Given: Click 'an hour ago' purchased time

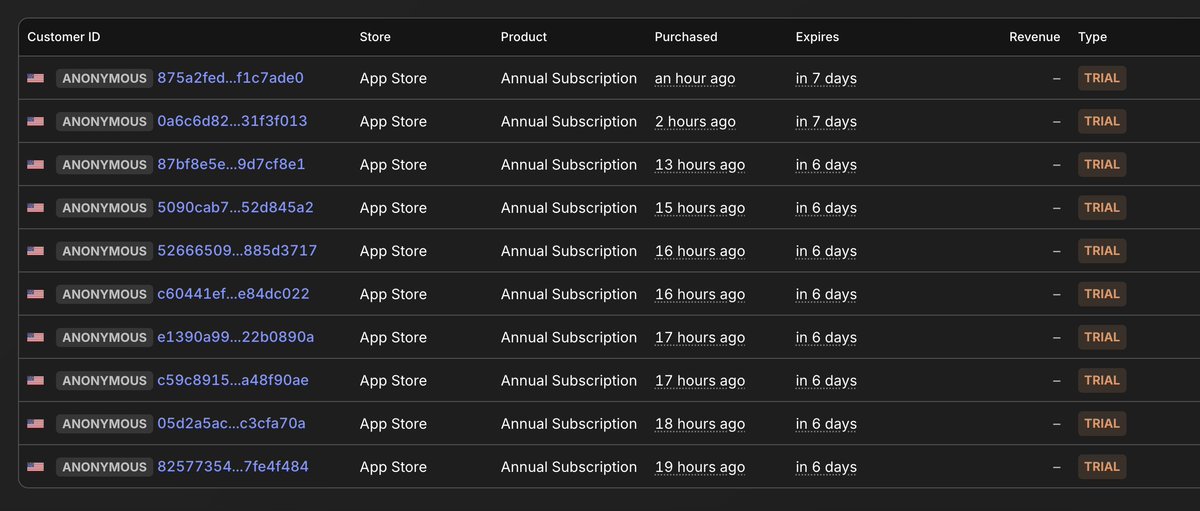Looking at the screenshot, I should pos(693,78).
